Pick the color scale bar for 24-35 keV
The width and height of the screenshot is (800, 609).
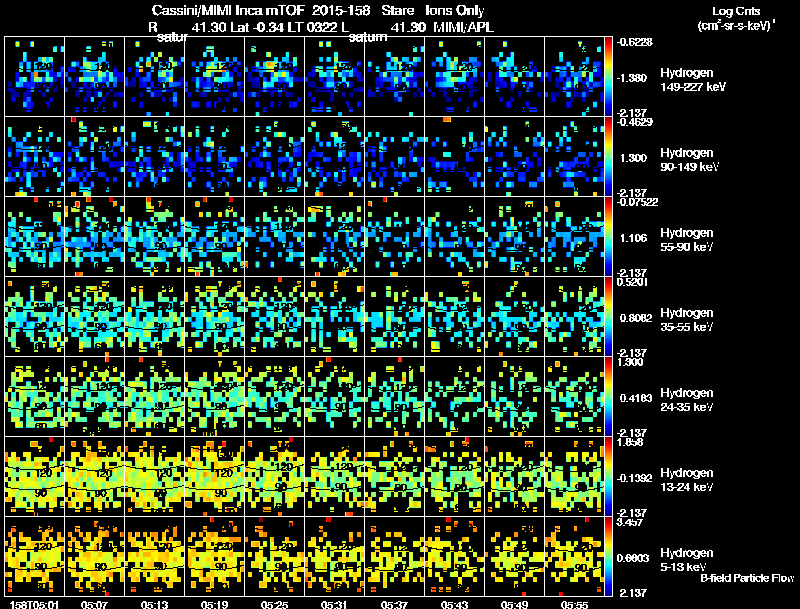pyautogui.click(x=608, y=397)
